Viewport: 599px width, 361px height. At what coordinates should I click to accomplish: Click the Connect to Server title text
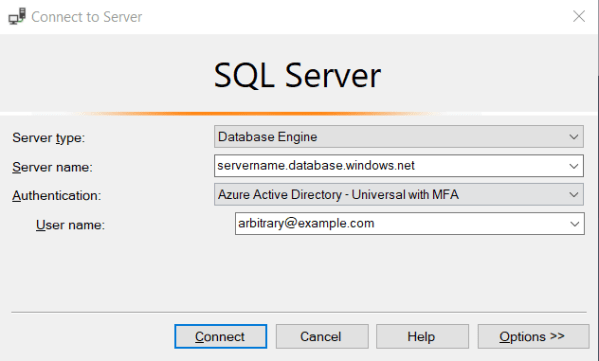pyautogui.click(x=87, y=17)
